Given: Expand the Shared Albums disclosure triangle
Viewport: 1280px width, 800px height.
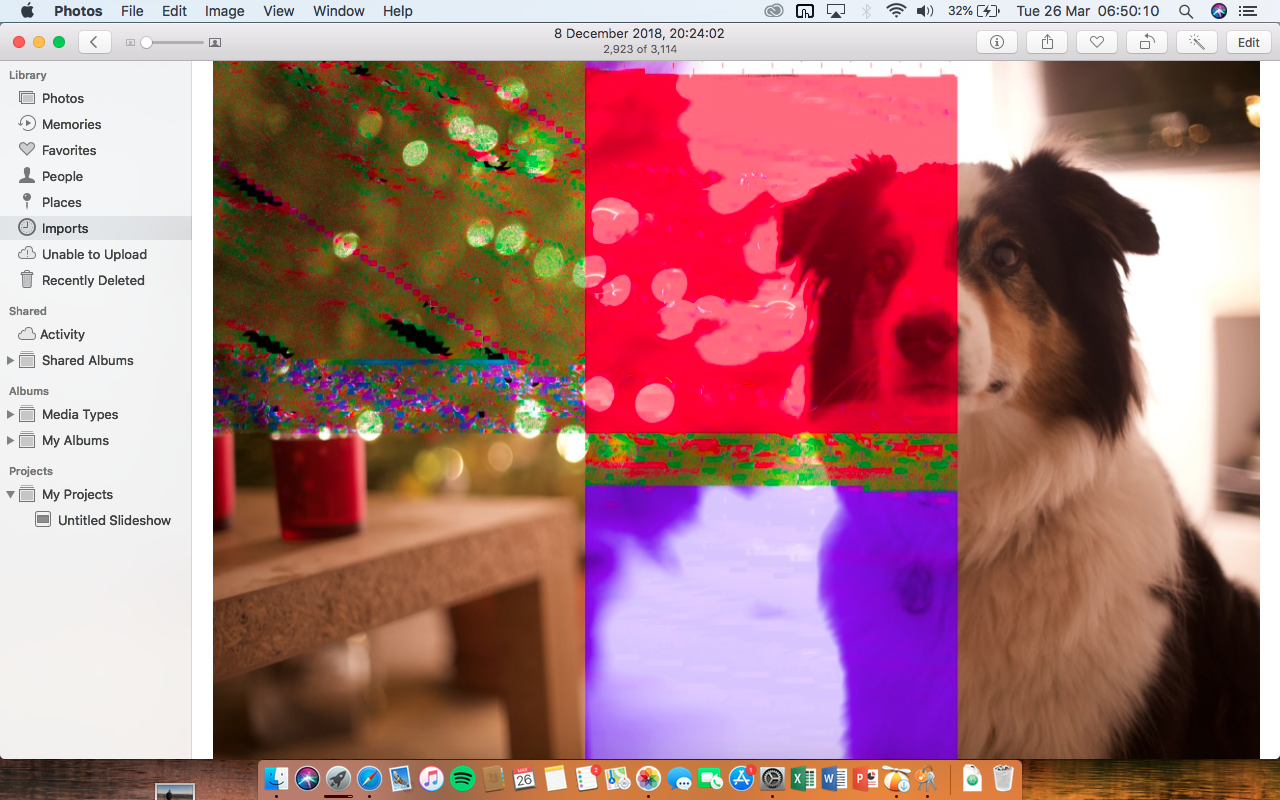Looking at the screenshot, I should (x=11, y=360).
